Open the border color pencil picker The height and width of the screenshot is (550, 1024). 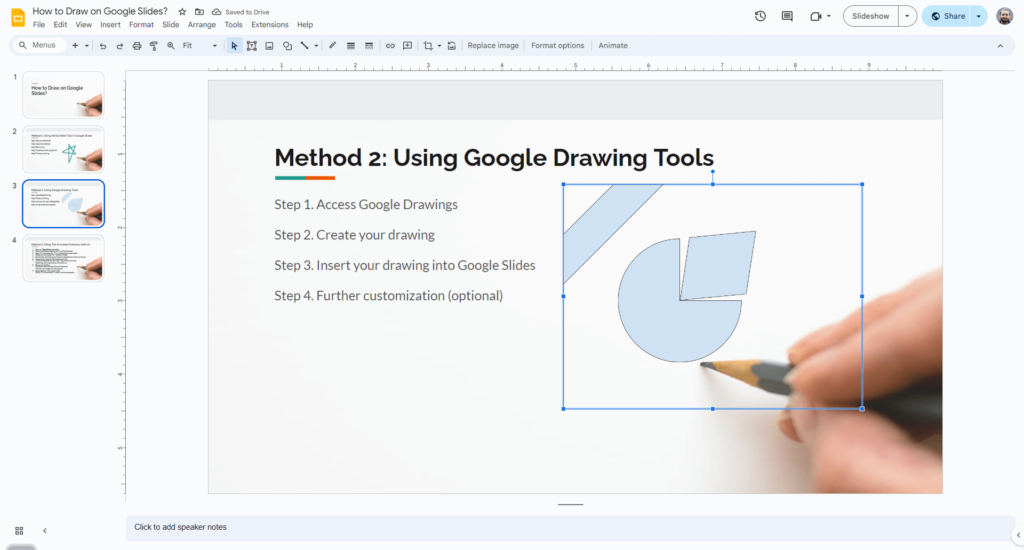coord(332,46)
